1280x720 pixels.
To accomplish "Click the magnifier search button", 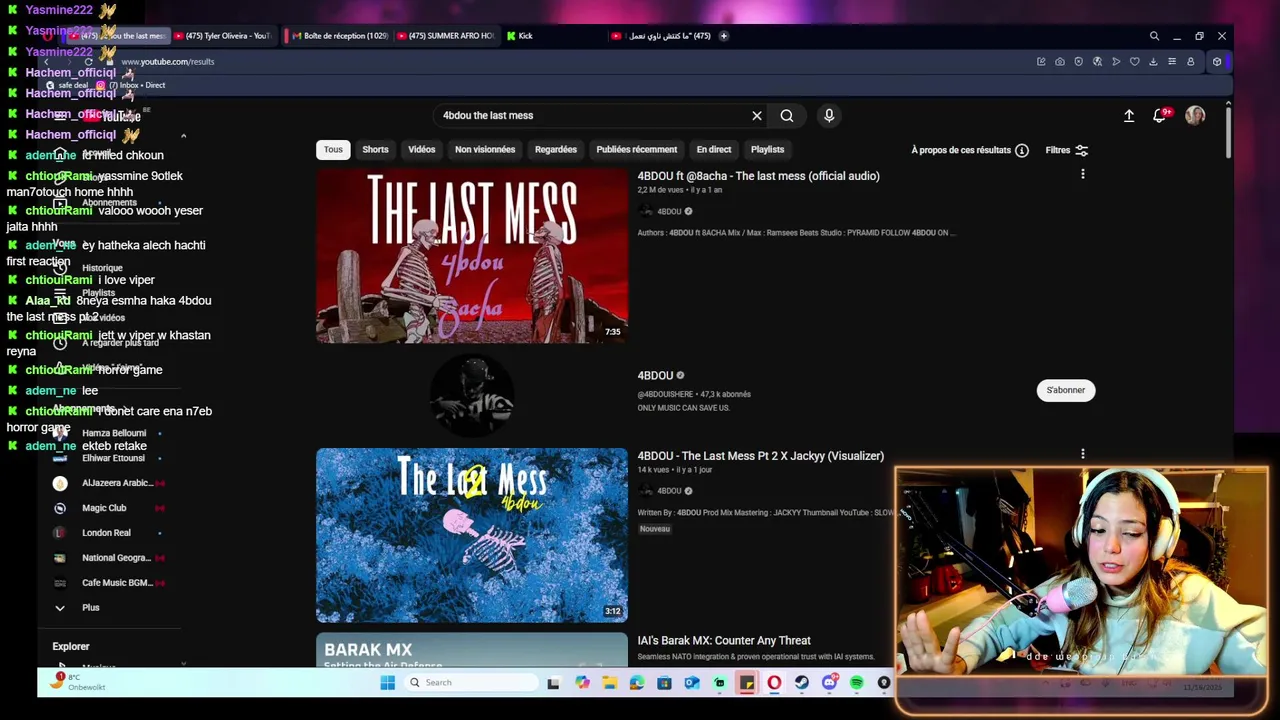I will pos(787,115).
